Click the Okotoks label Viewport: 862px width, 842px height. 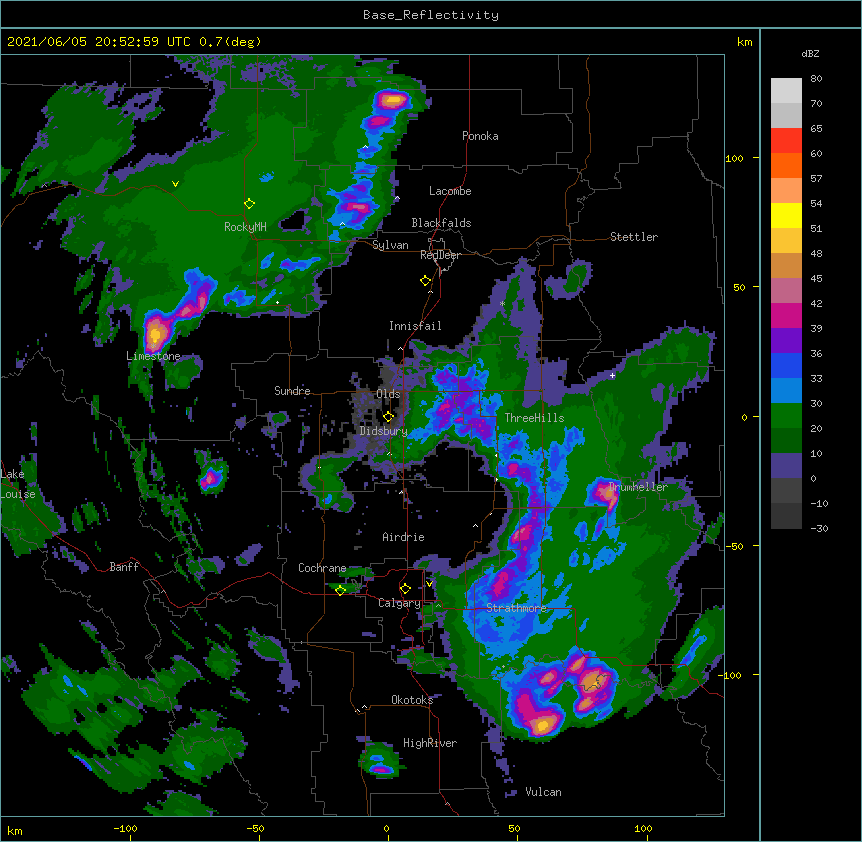pos(412,700)
